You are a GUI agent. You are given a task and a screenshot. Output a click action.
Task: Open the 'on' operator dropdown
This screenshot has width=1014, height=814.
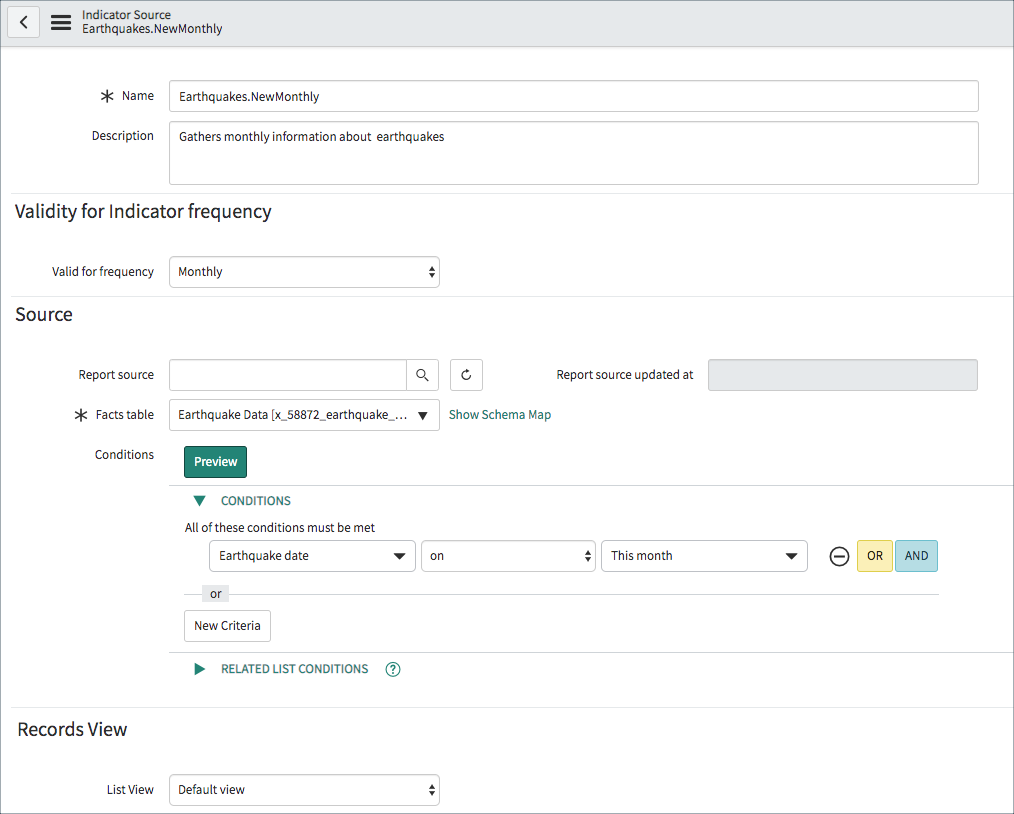[508, 556]
